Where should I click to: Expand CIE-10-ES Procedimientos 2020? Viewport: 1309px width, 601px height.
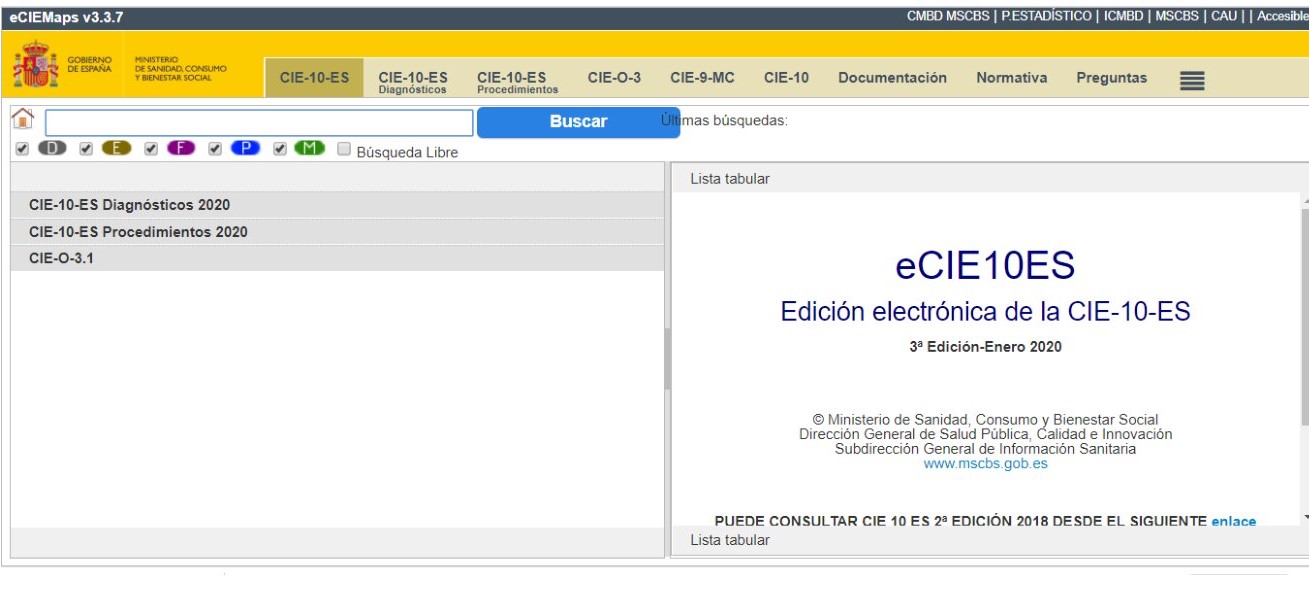click(x=337, y=232)
